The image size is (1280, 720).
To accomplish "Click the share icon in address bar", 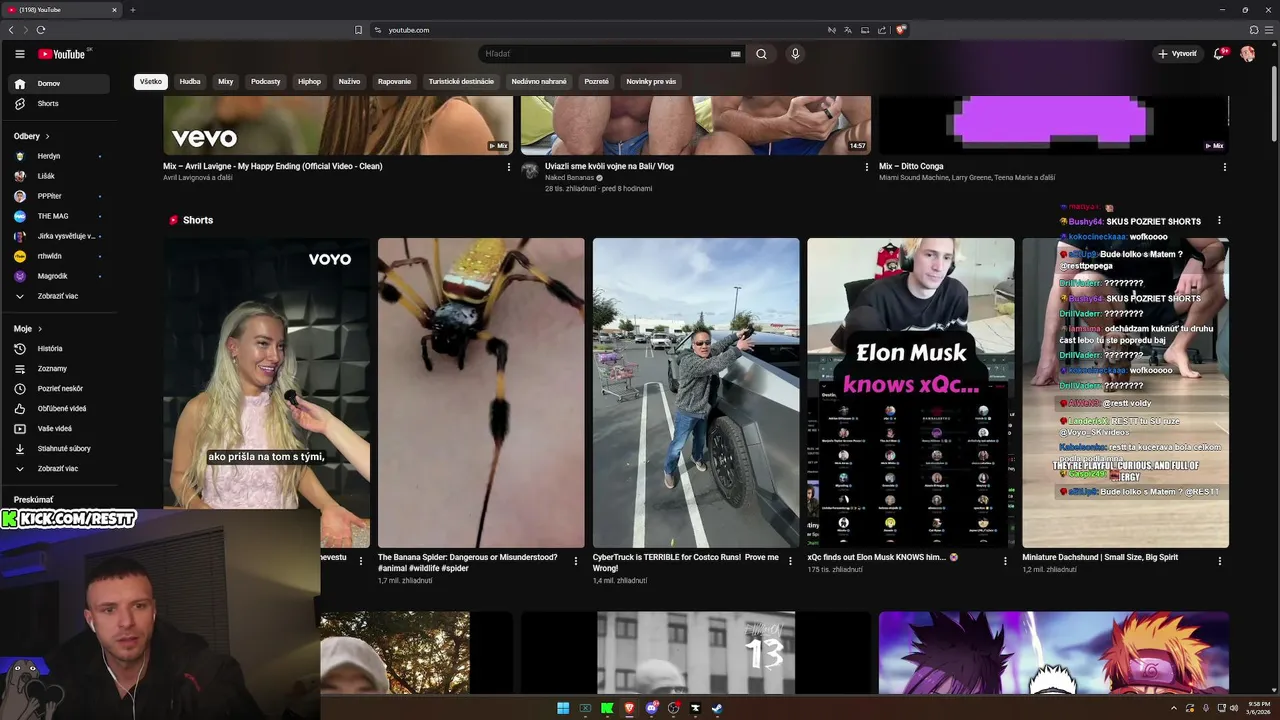I will (x=882, y=30).
